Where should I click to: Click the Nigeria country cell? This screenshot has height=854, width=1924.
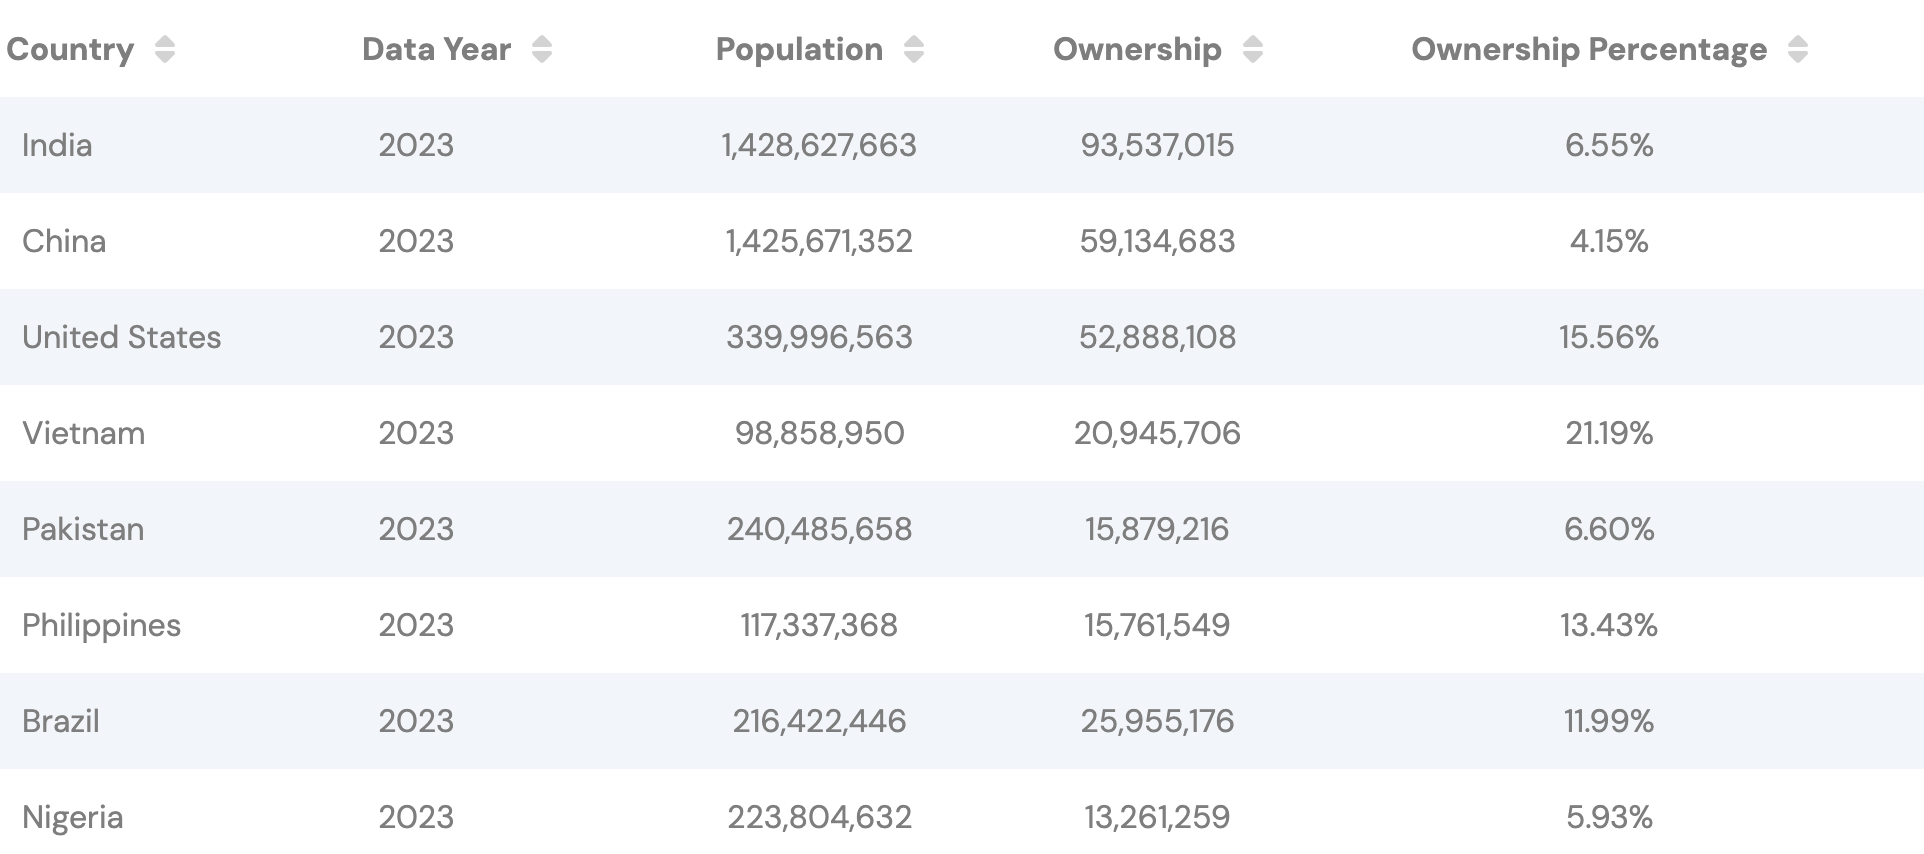[72, 818]
